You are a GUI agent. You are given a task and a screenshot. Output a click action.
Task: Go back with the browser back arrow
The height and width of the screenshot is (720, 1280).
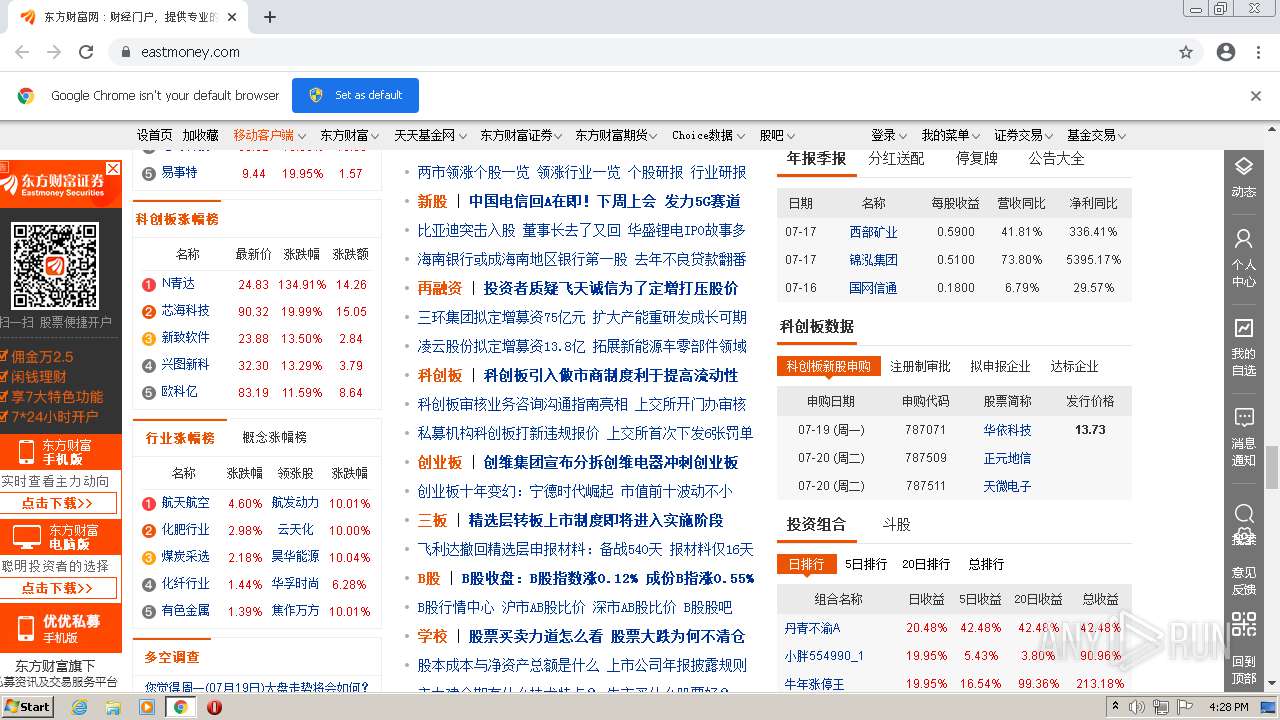[x=22, y=52]
